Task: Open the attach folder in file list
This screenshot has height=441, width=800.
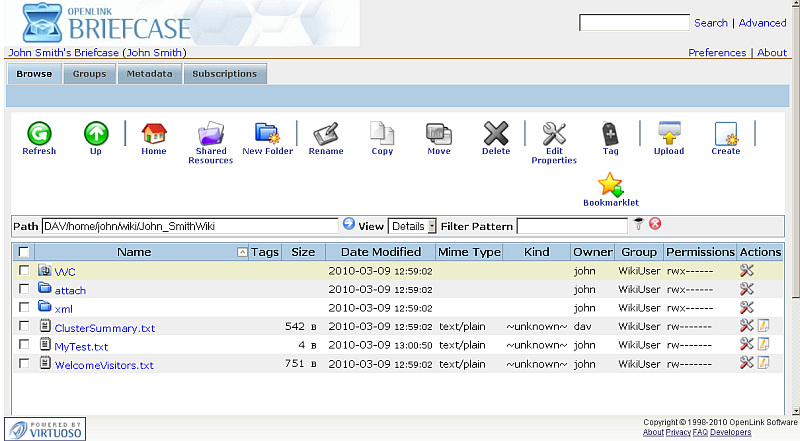Action: pyautogui.click(x=70, y=290)
